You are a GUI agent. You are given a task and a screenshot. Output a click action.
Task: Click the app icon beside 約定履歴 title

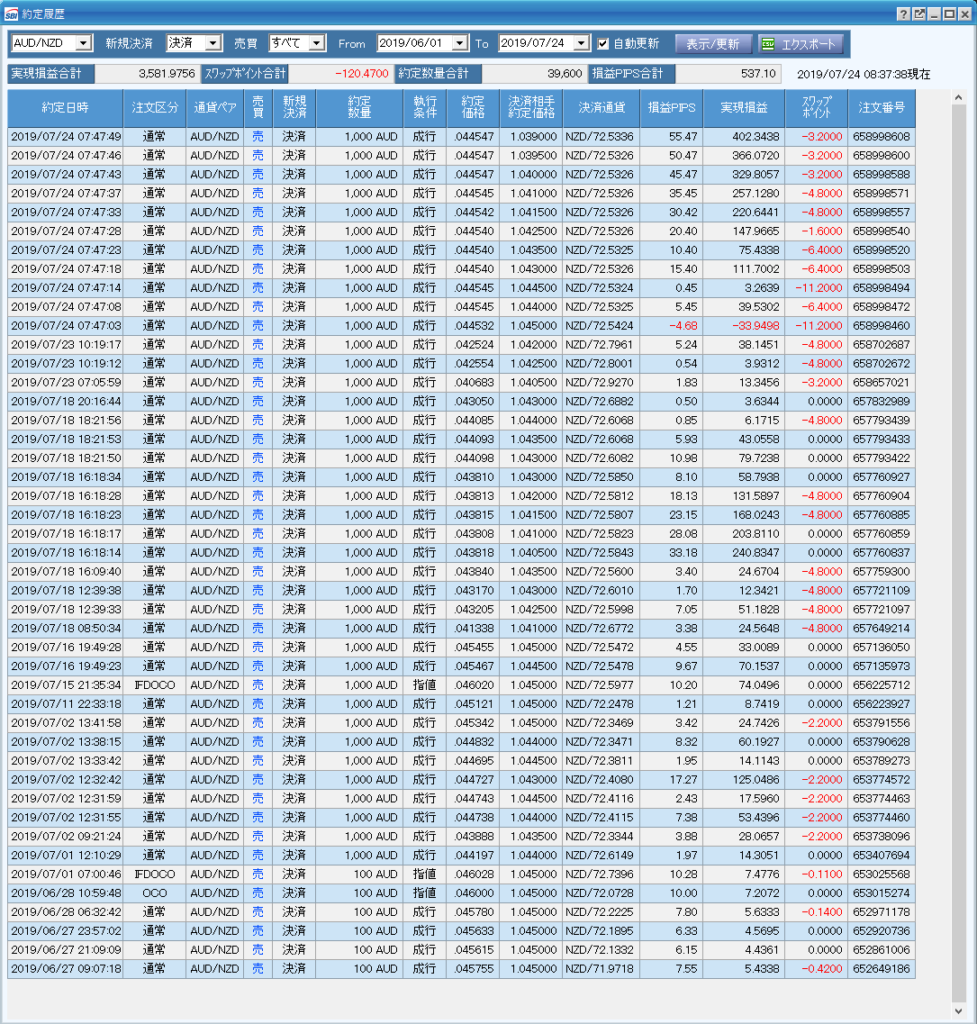[10, 13]
